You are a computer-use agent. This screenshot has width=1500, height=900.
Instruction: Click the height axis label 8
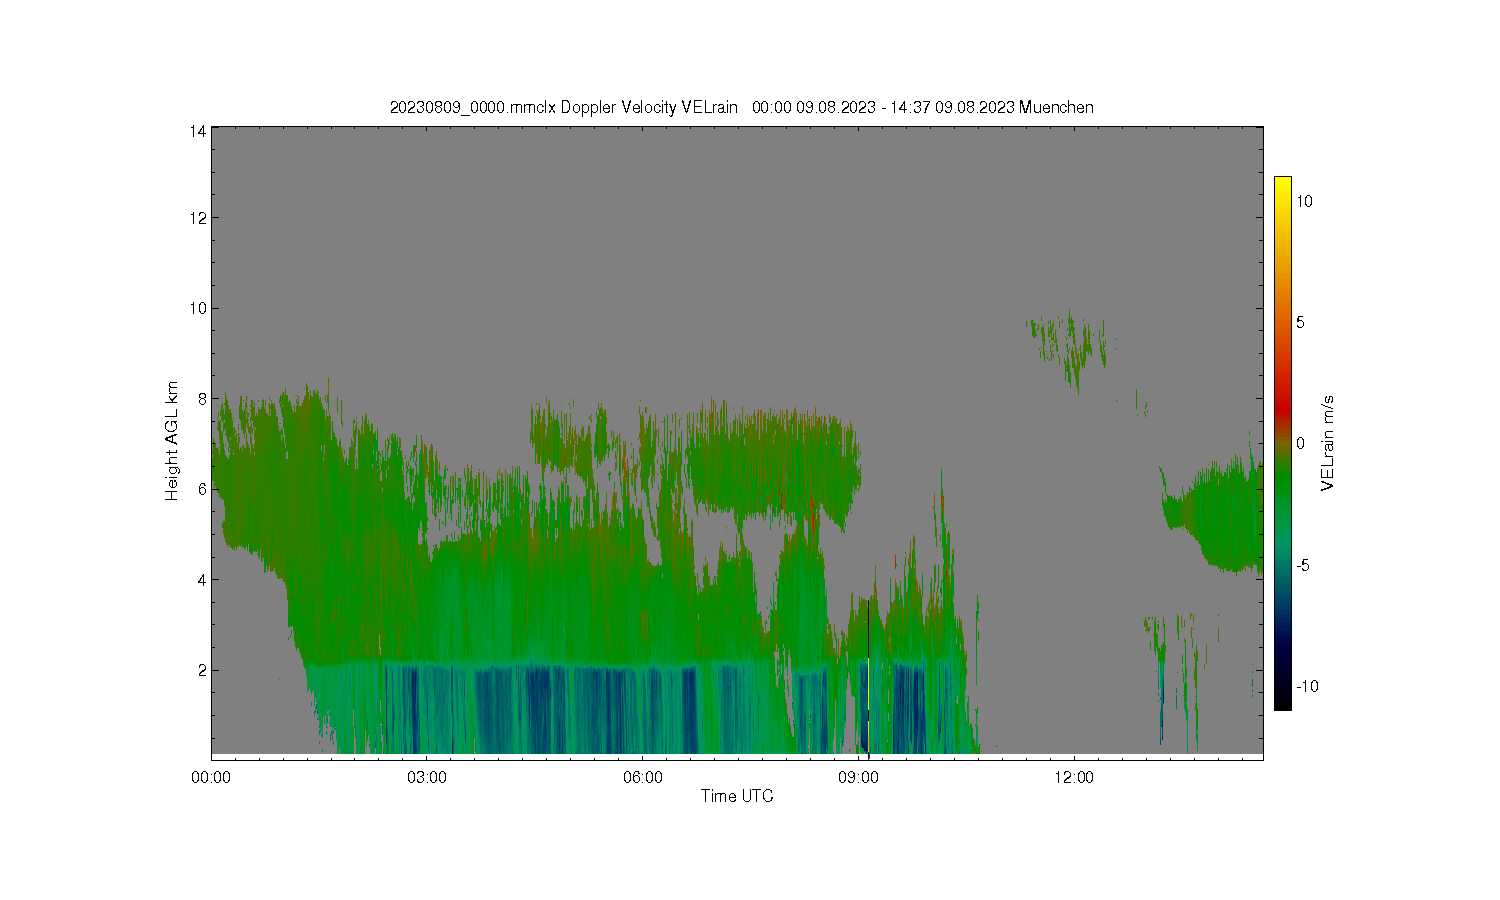pos(202,399)
